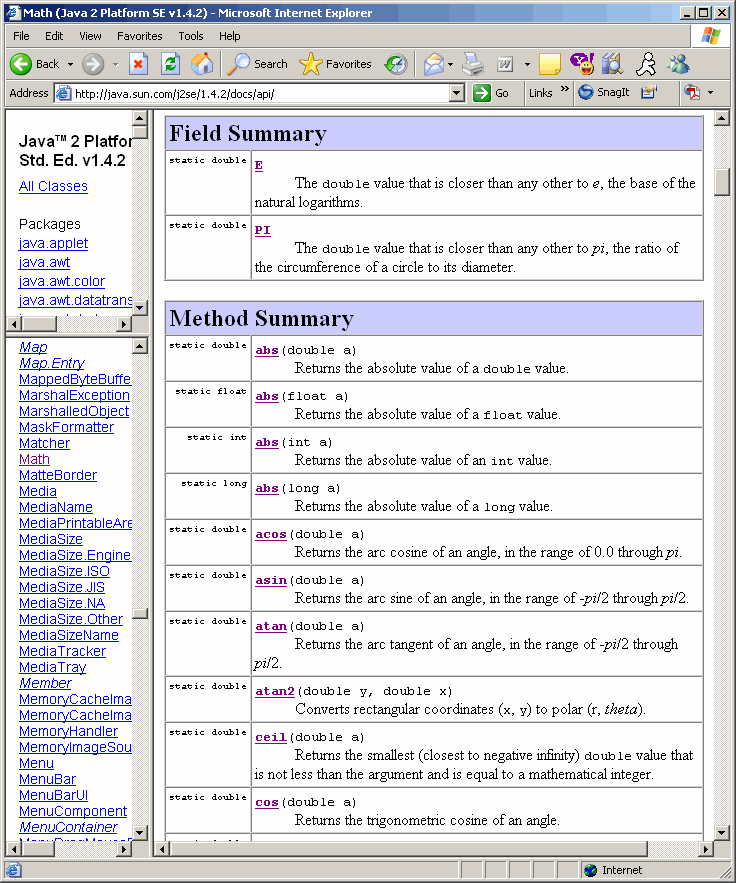
Task: Click the Back navigation arrow icon
Action: 21,64
